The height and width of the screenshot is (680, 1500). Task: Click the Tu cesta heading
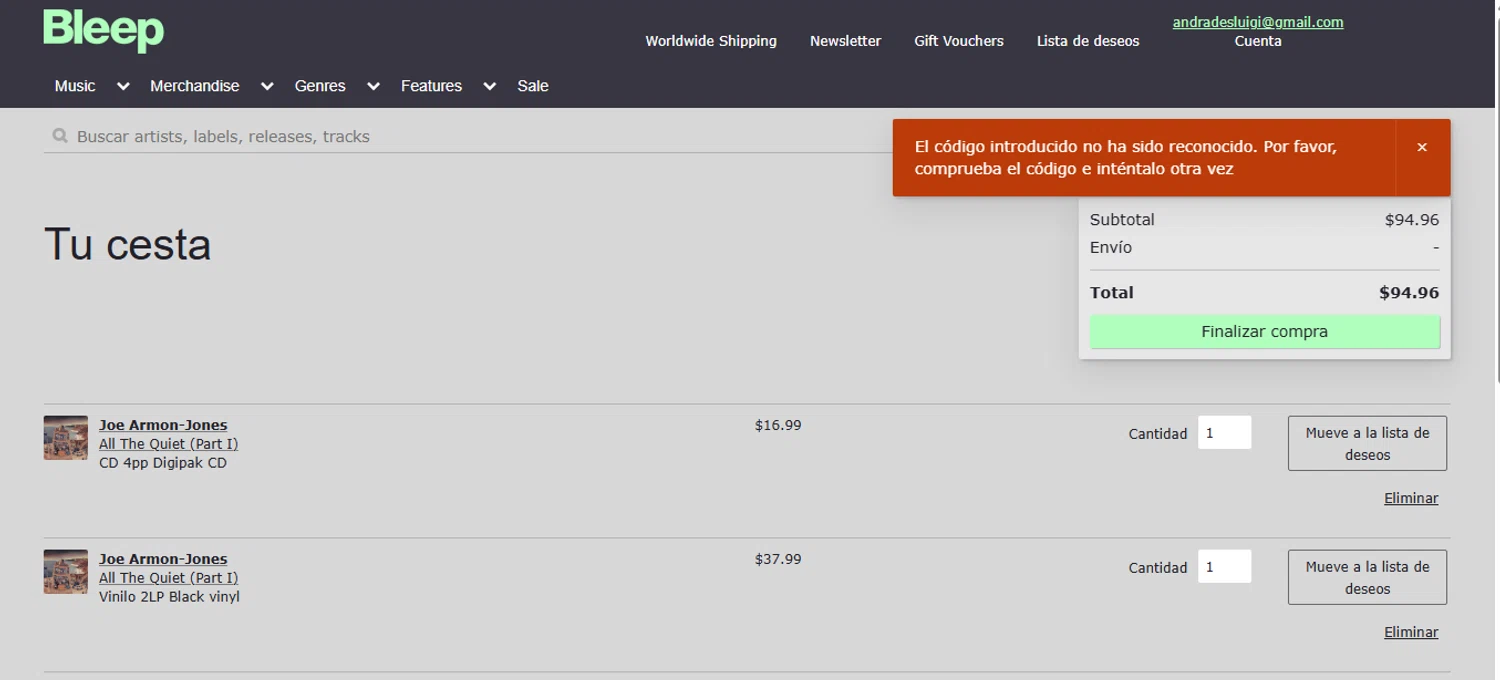(x=127, y=245)
